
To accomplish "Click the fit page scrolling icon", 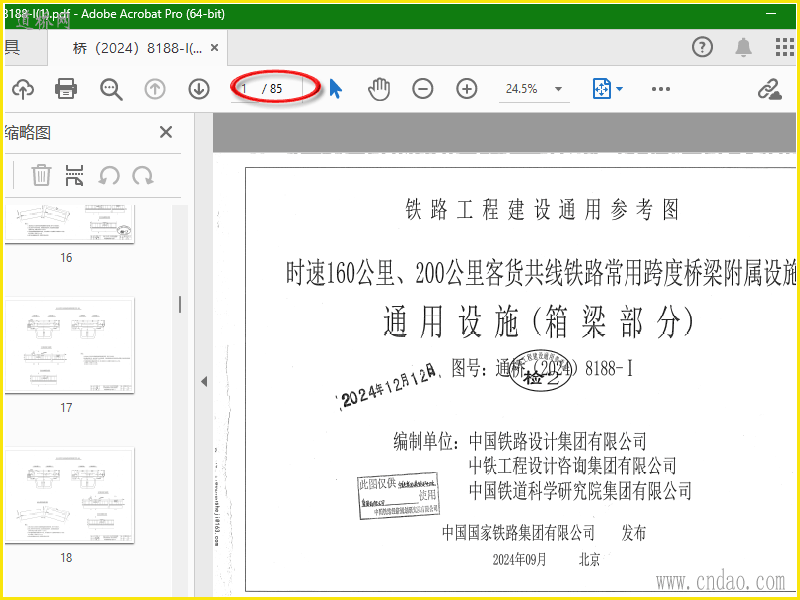I will (x=602, y=89).
